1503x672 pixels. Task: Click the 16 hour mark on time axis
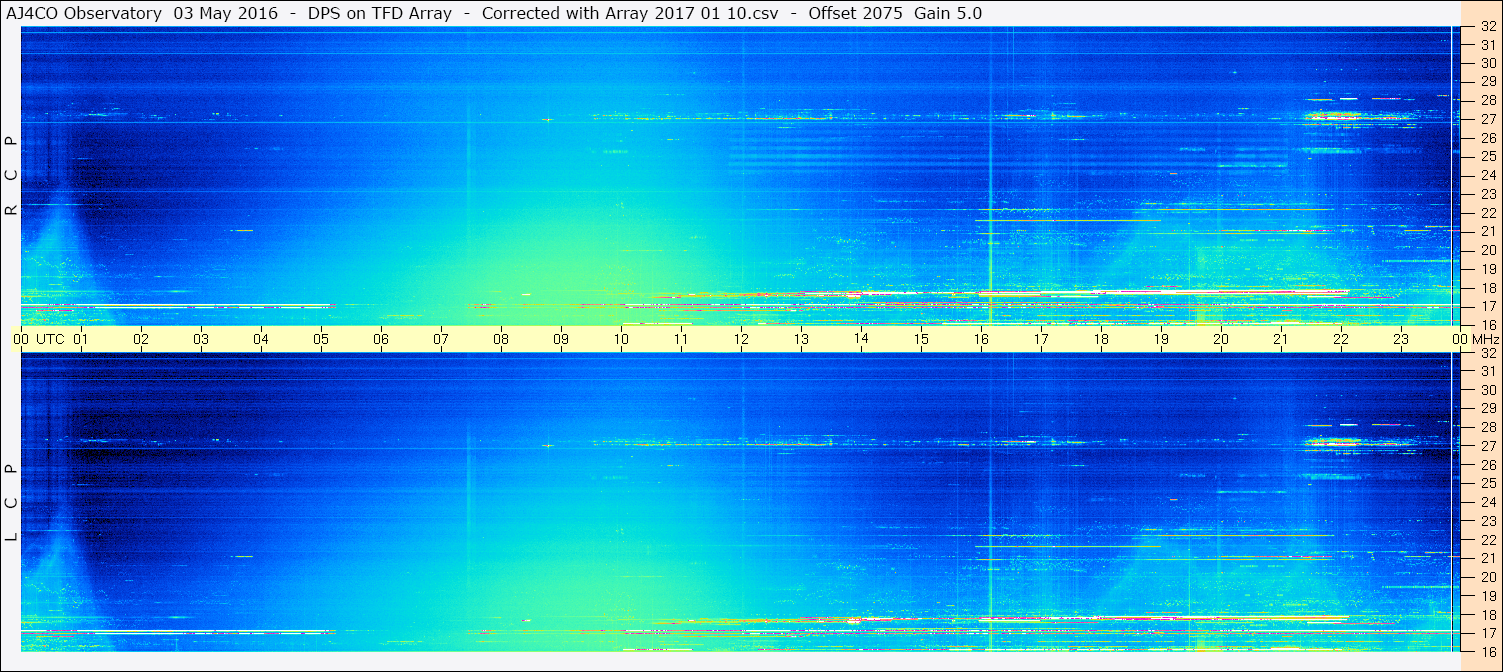[981, 339]
